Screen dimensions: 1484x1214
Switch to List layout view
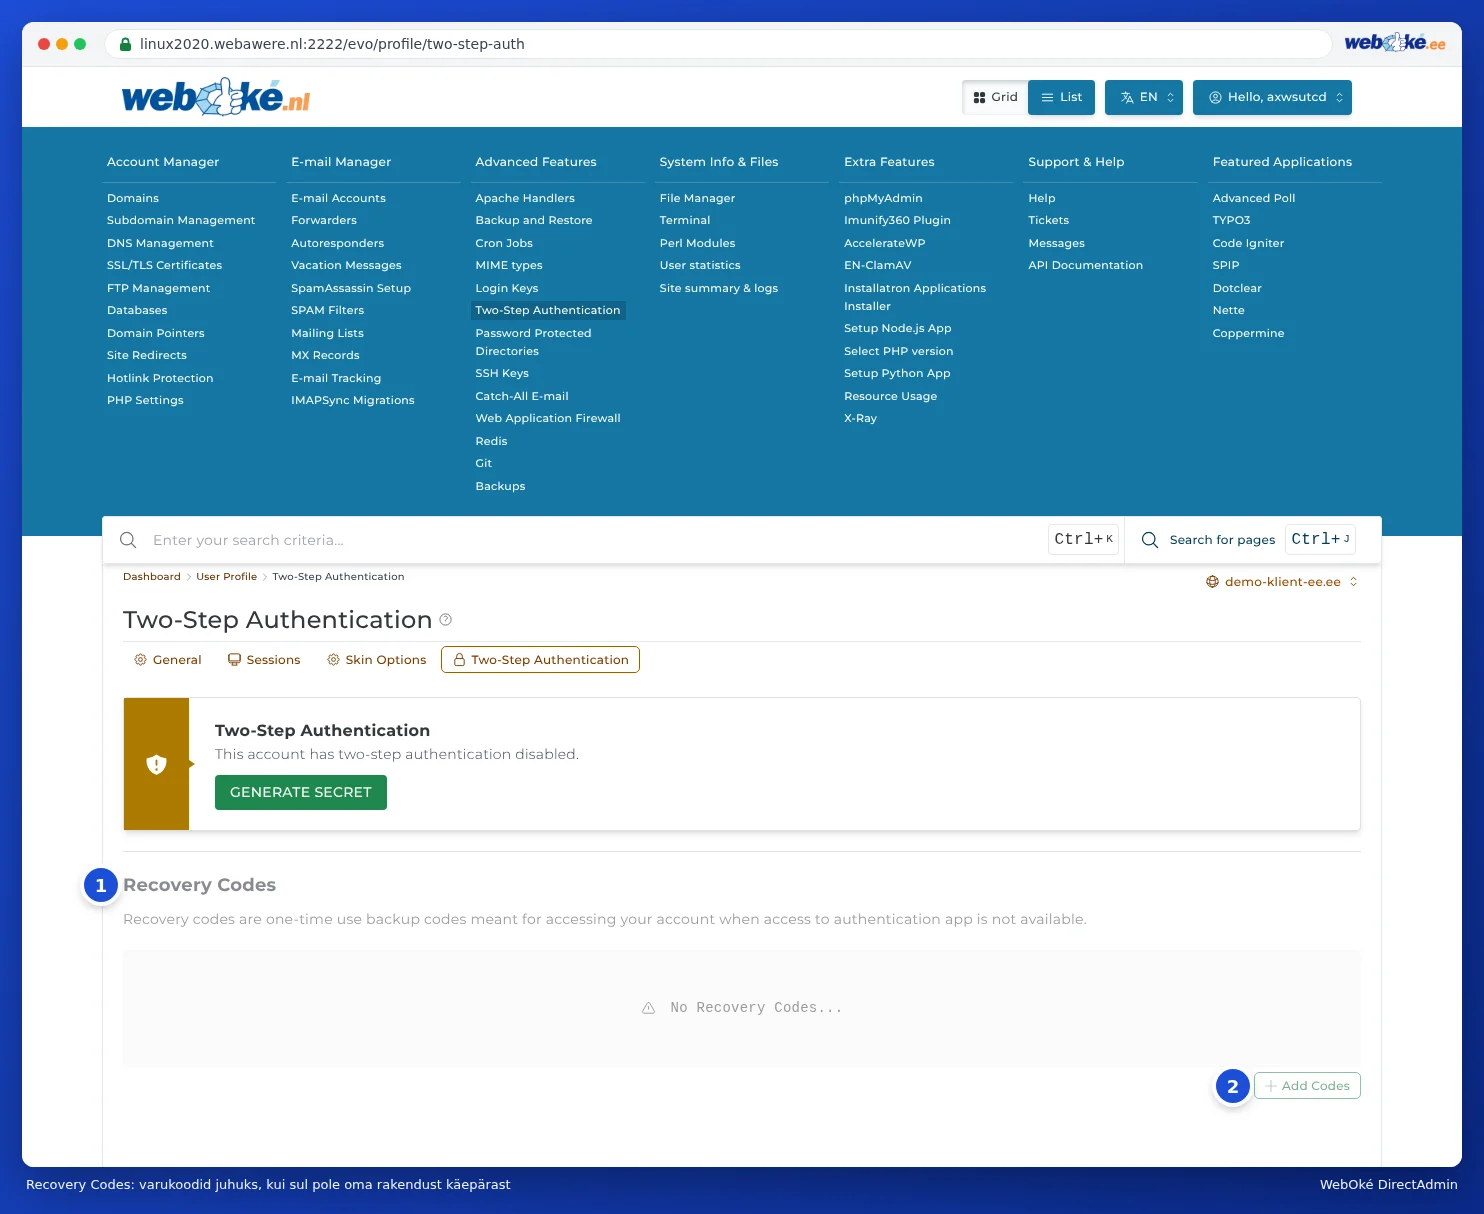pyautogui.click(x=1061, y=97)
